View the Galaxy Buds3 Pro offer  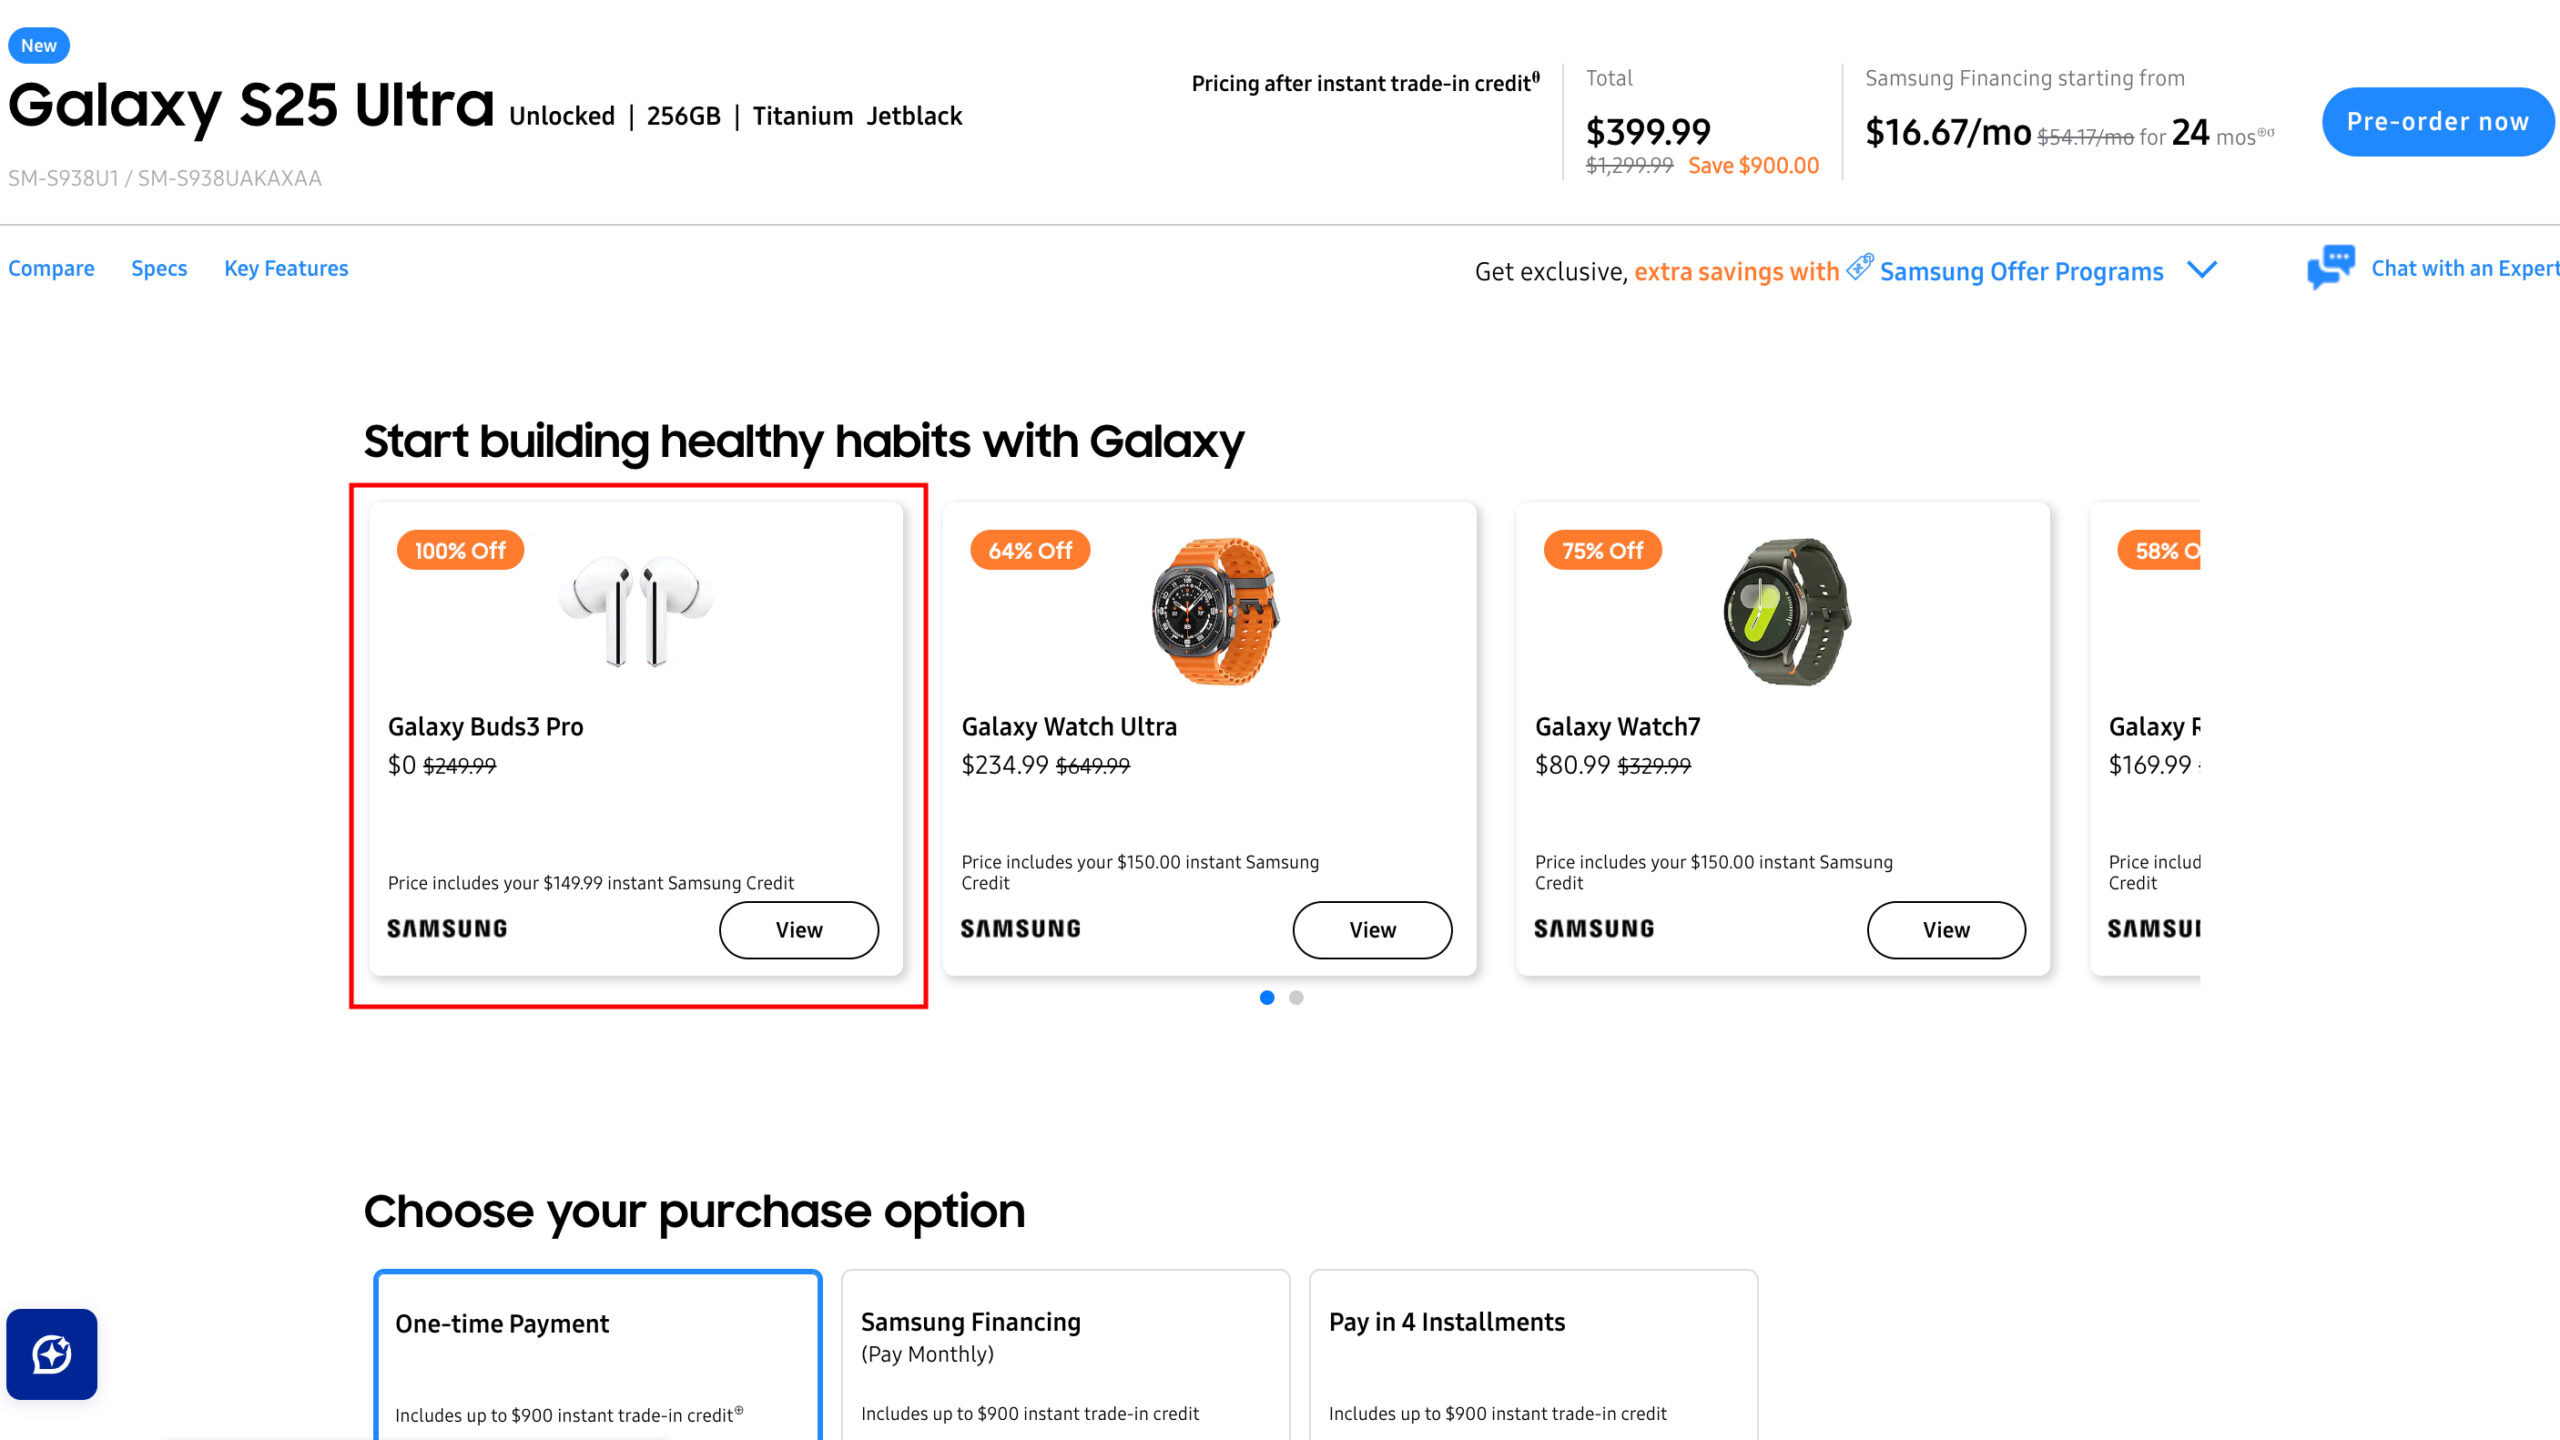tap(798, 930)
